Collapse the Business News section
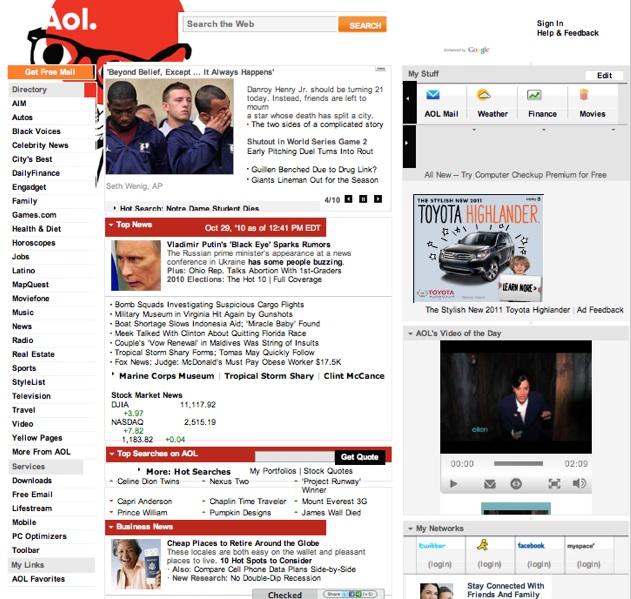This screenshot has width=631, height=599. 111,527
